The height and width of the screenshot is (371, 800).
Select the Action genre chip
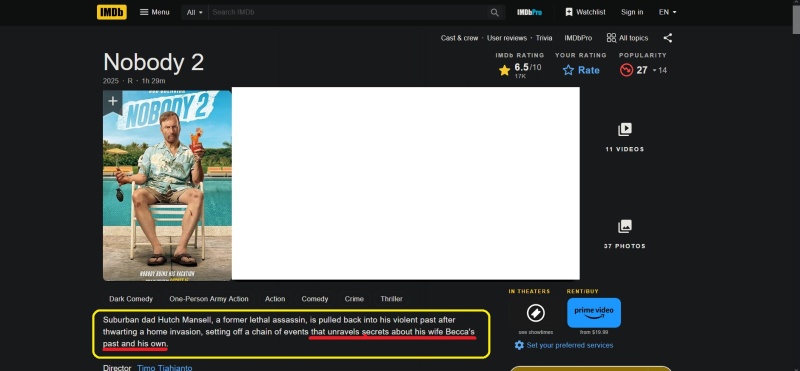coord(275,299)
